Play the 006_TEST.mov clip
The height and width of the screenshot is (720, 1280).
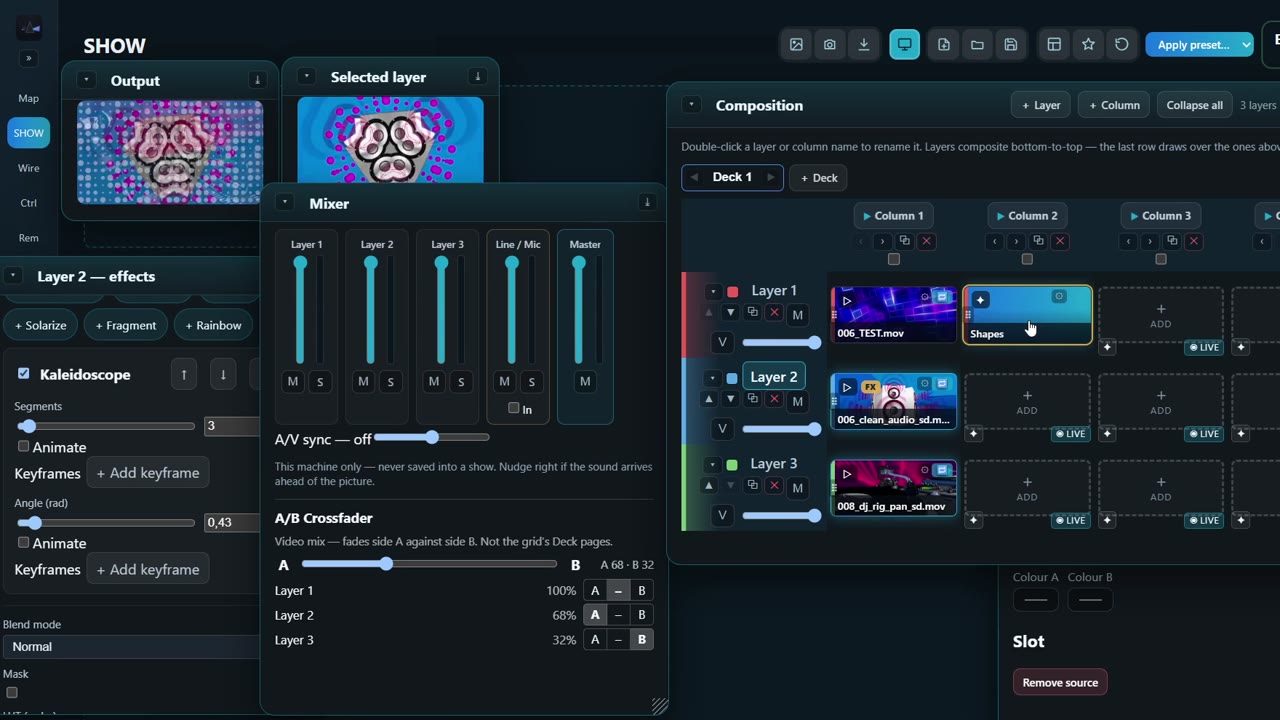[847, 300]
